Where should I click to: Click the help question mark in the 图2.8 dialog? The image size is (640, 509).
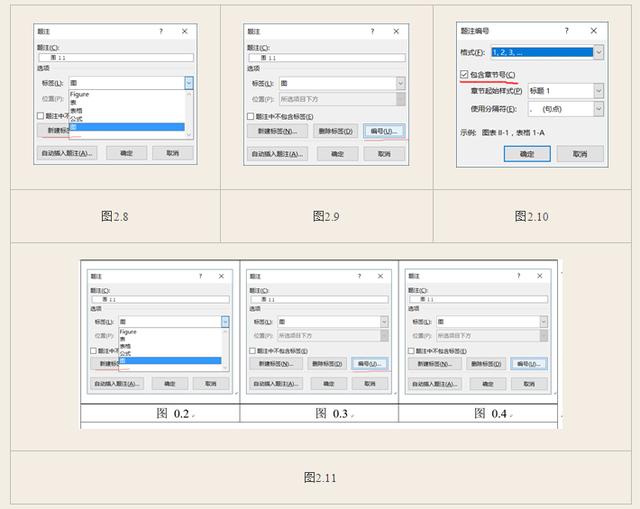pyautogui.click(x=161, y=31)
